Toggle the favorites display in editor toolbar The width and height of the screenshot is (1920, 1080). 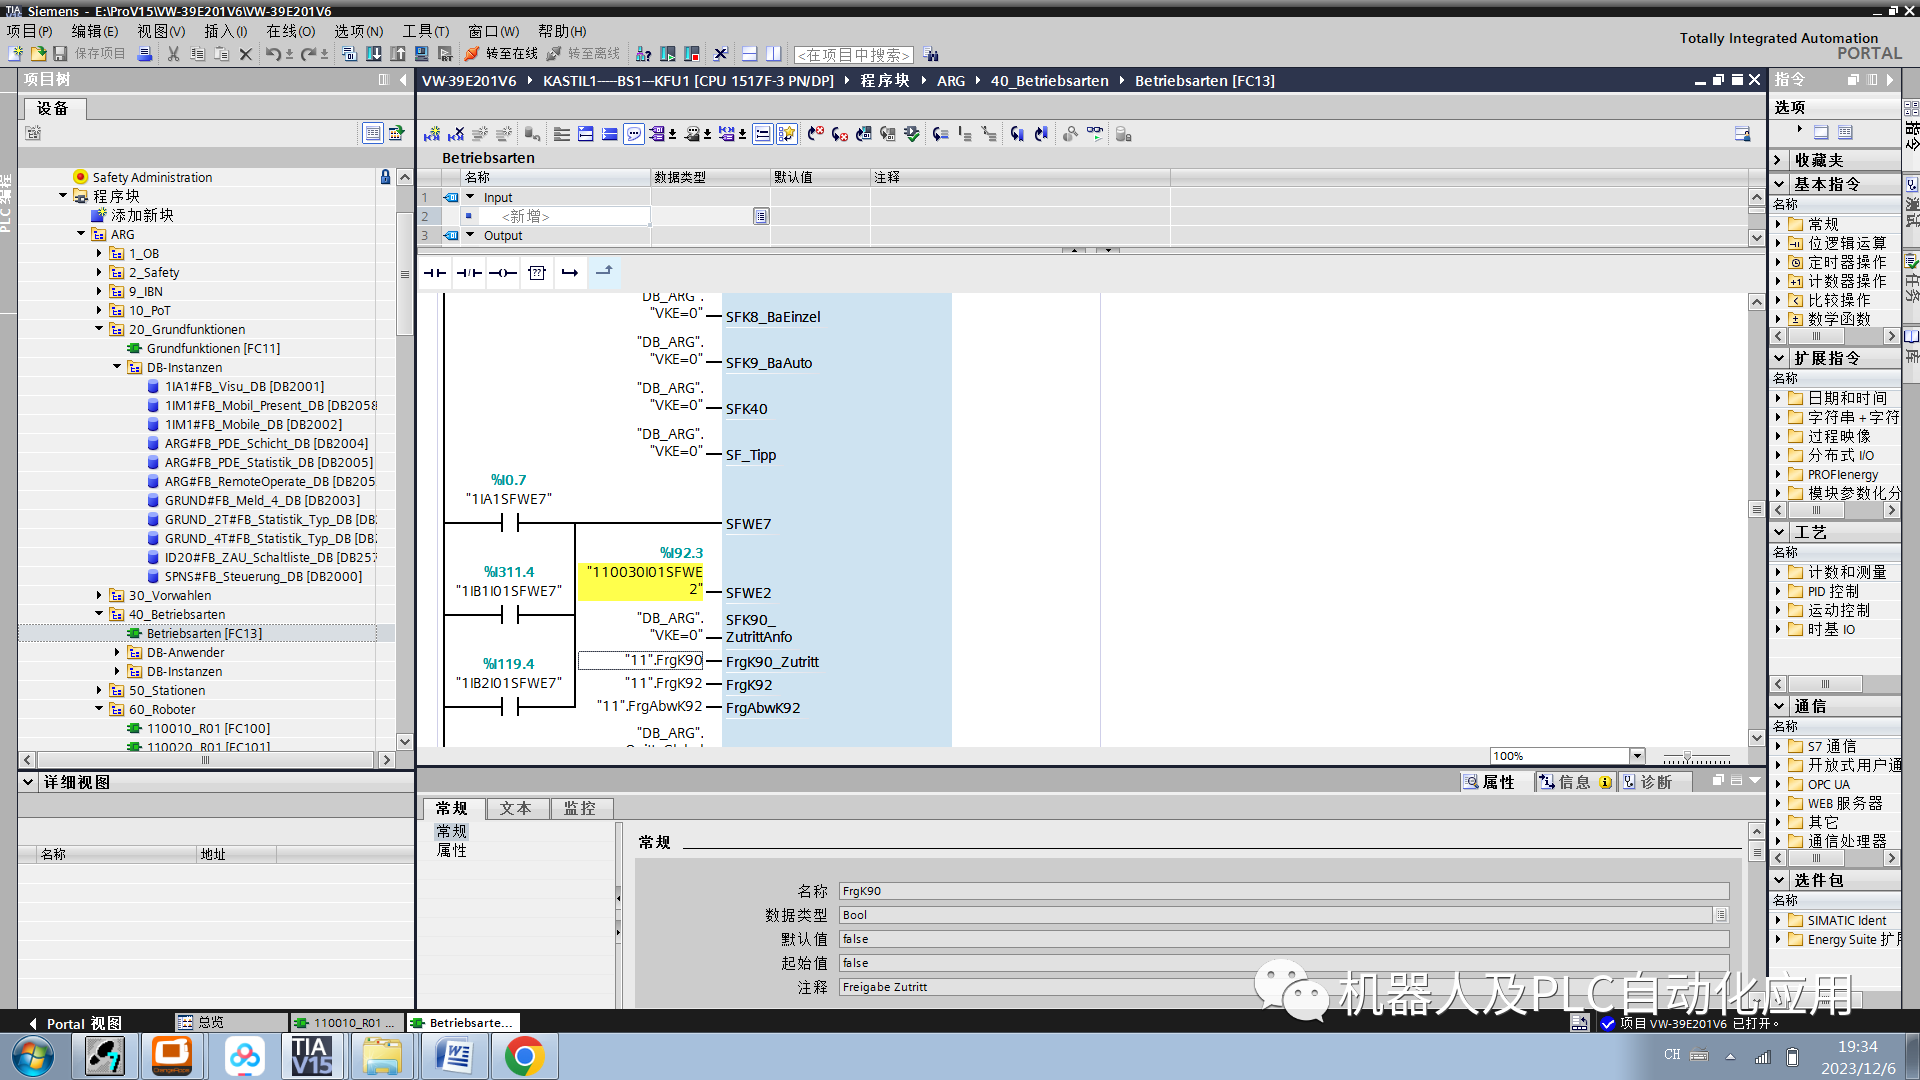tap(787, 134)
